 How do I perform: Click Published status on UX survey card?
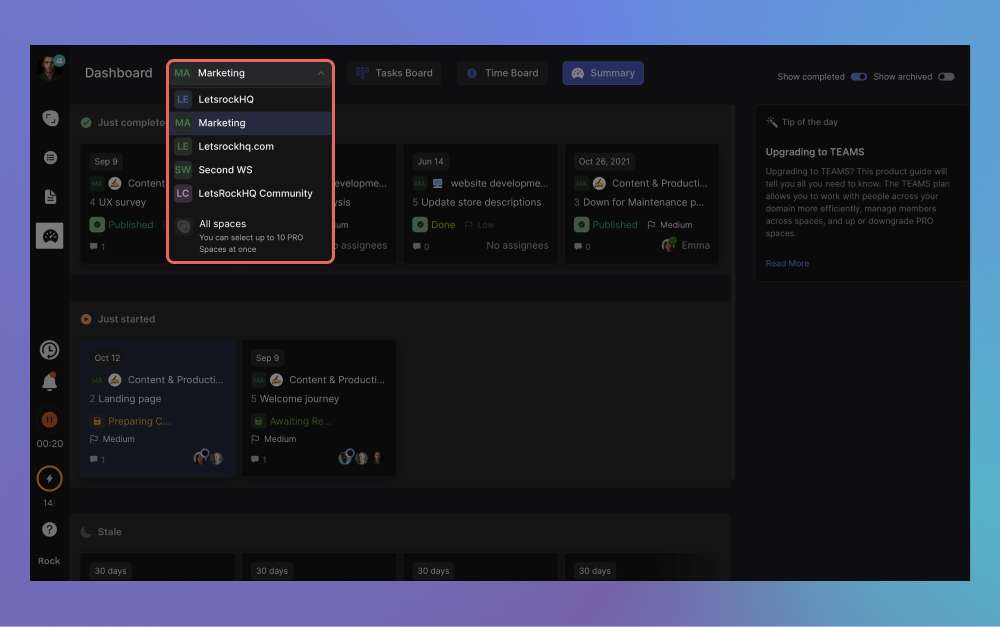coord(122,225)
